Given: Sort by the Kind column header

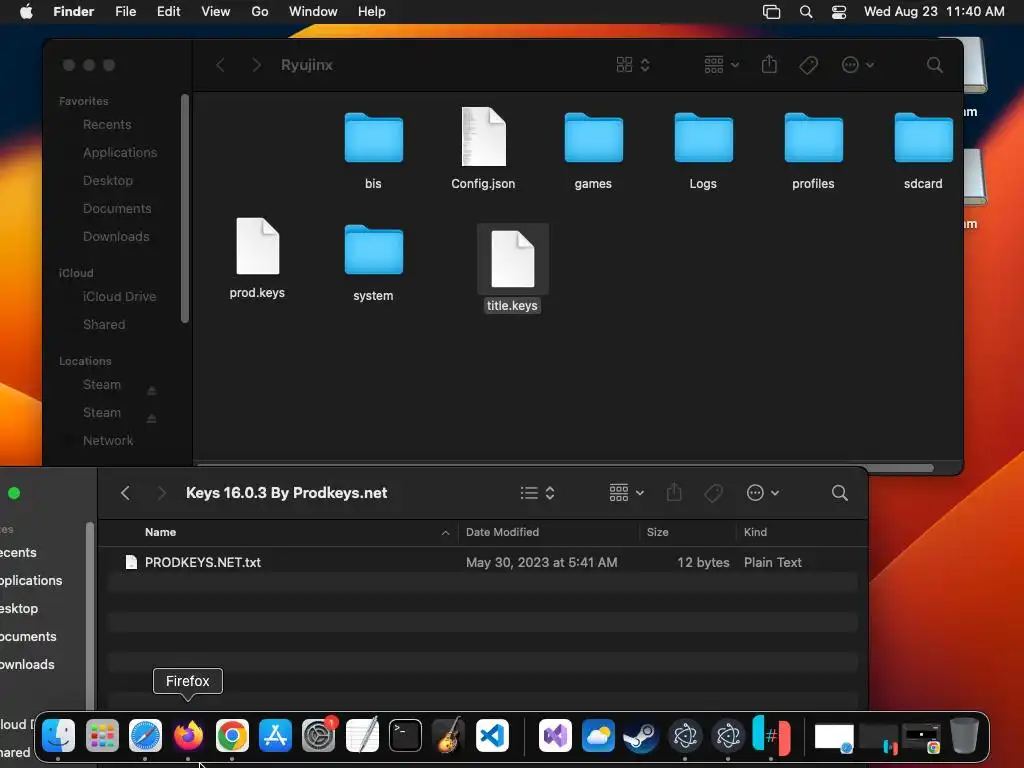Looking at the screenshot, I should point(756,532).
